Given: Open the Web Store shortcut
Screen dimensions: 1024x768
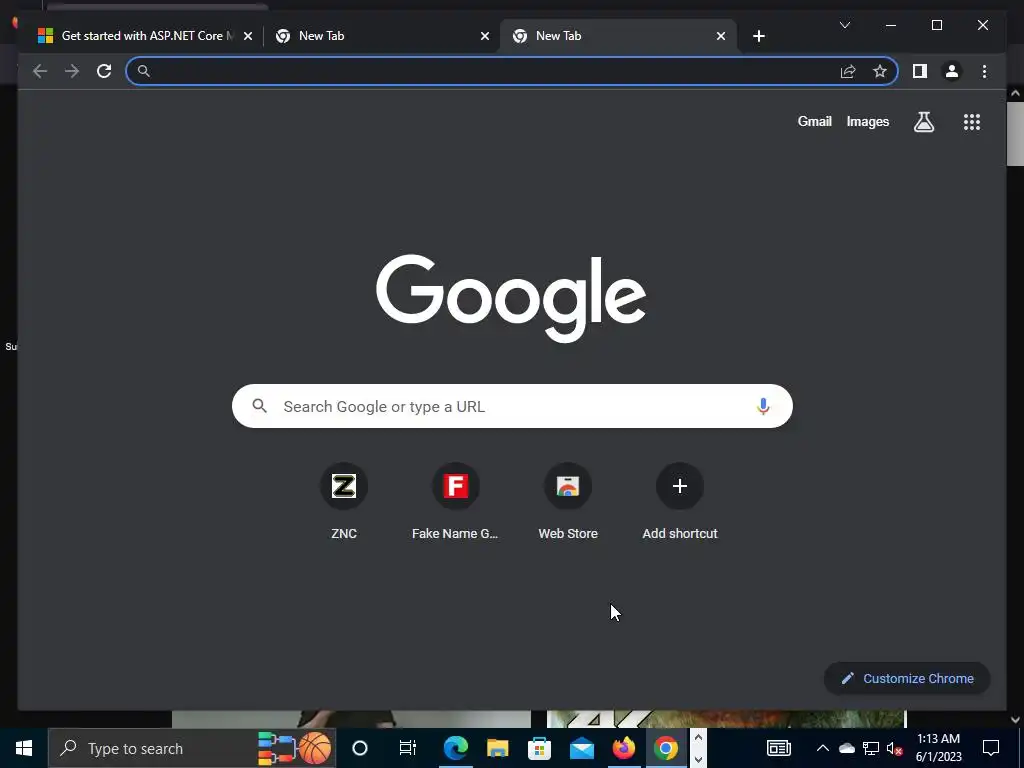Looking at the screenshot, I should click(568, 502).
